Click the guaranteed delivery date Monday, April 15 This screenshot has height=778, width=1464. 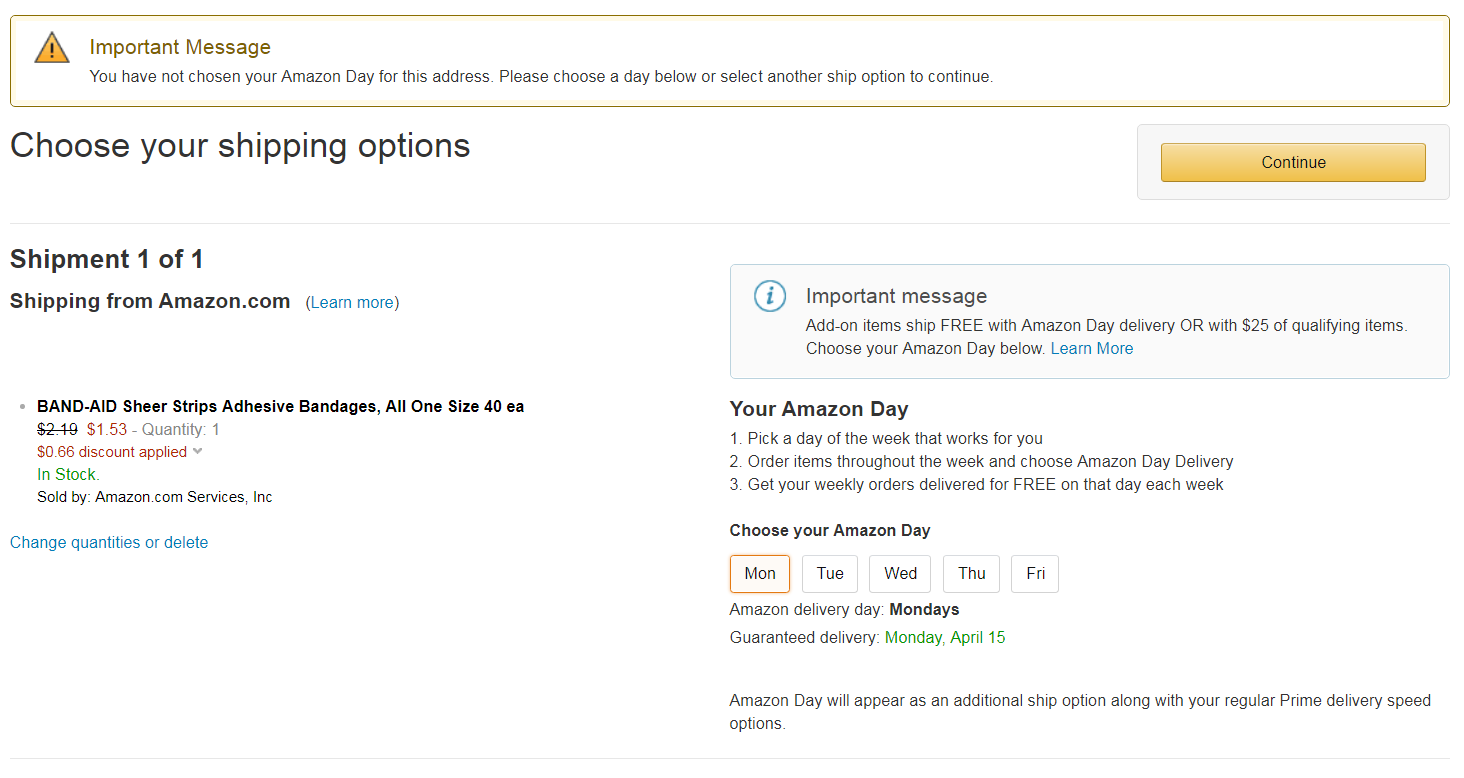945,637
